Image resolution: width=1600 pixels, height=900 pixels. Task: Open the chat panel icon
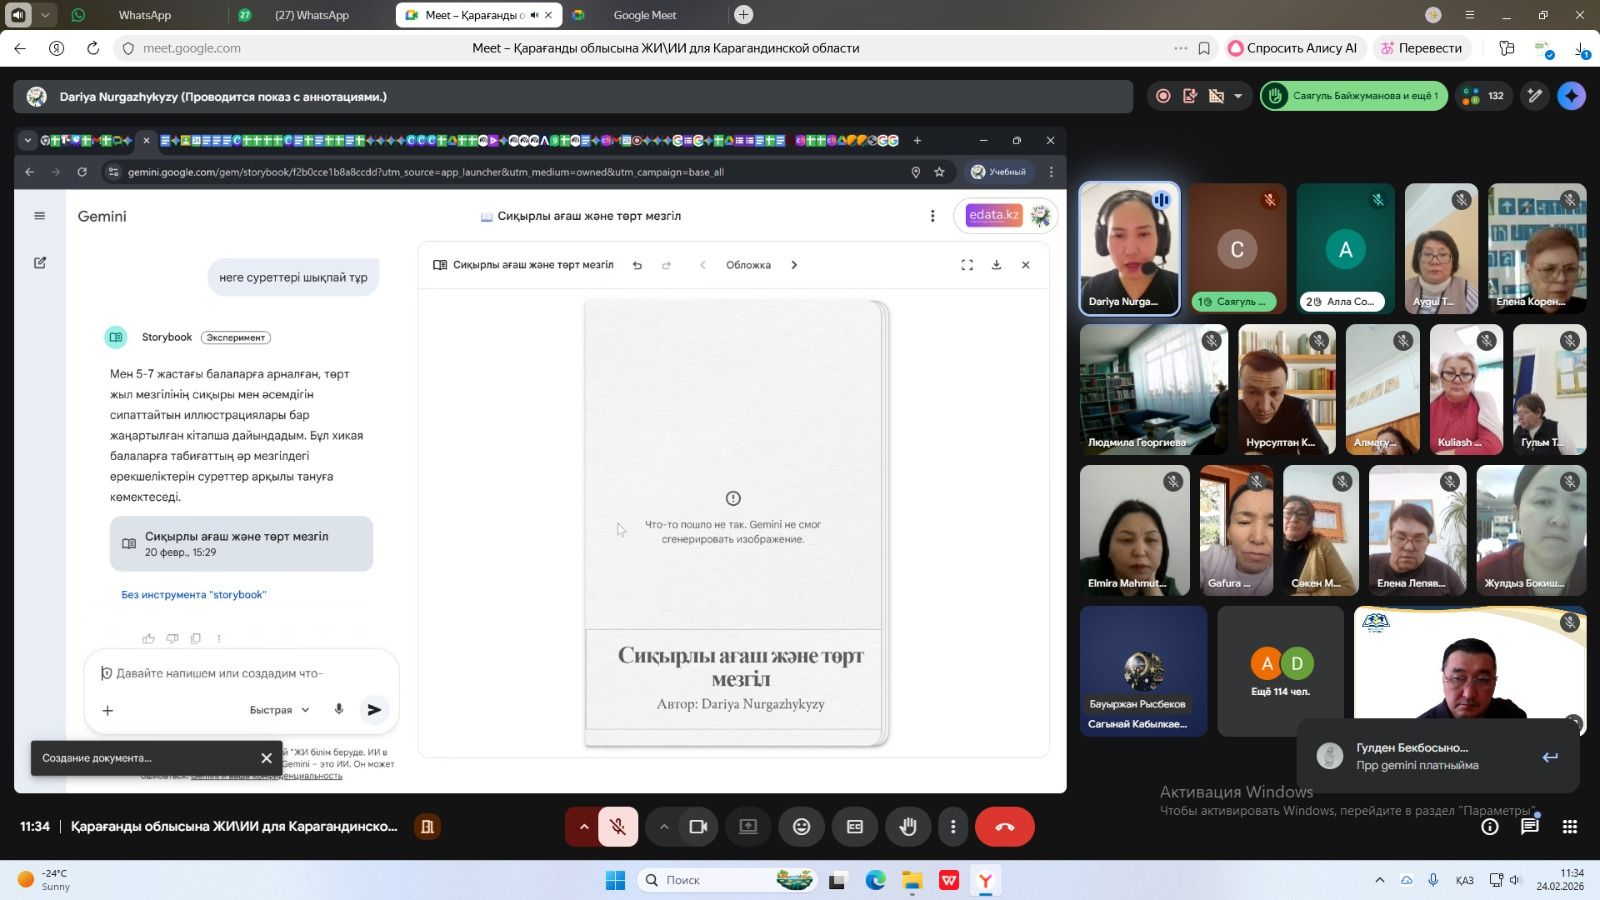(1529, 827)
